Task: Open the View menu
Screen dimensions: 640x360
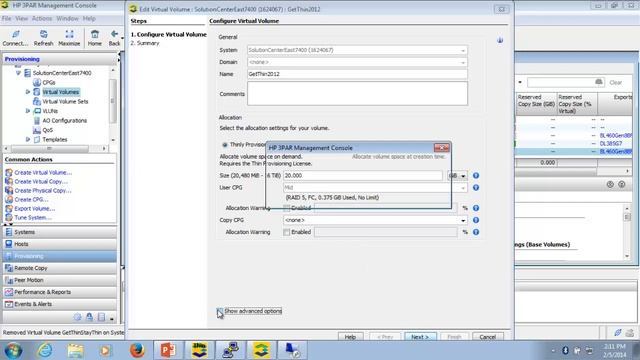Action: pos(22,19)
